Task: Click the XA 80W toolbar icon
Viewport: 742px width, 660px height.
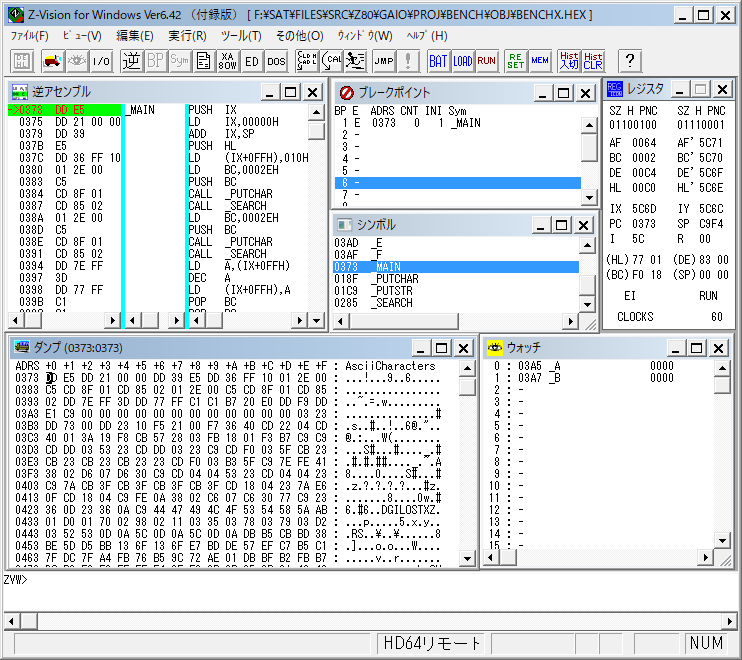Action: click(x=228, y=61)
